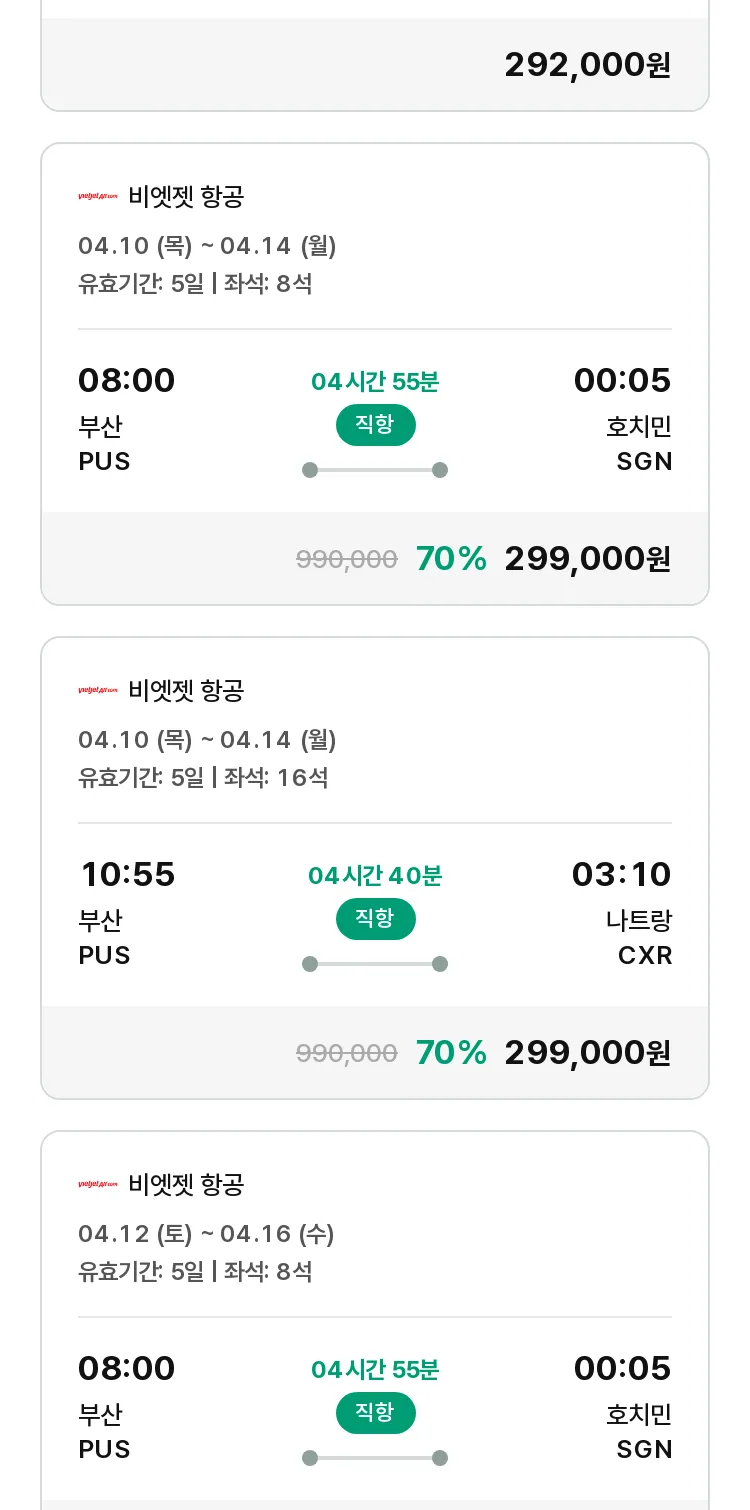The width and height of the screenshot is (750, 1510).
Task: Click the 70% discount on the 나트랑 flight
Action: tap(451, 1053)
